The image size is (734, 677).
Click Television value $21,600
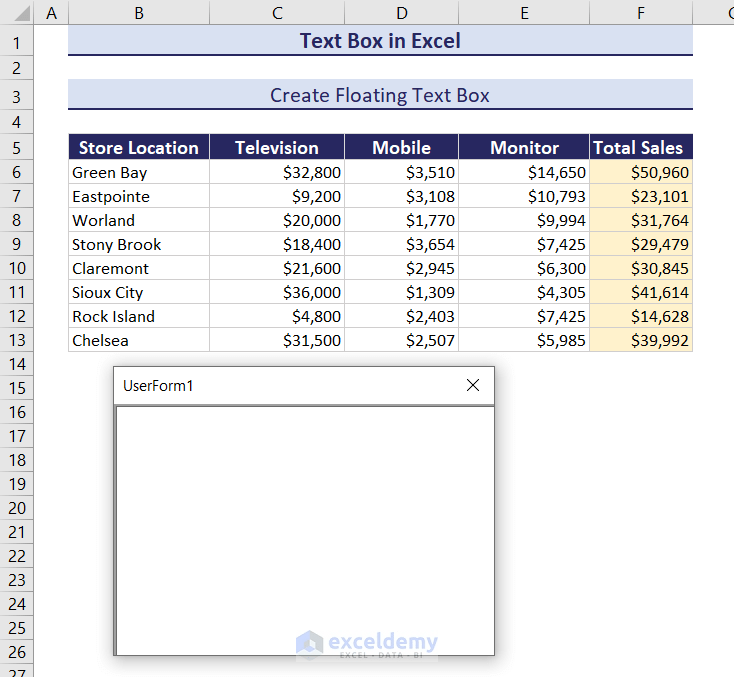pyautogui.click(x=277, y=268)
